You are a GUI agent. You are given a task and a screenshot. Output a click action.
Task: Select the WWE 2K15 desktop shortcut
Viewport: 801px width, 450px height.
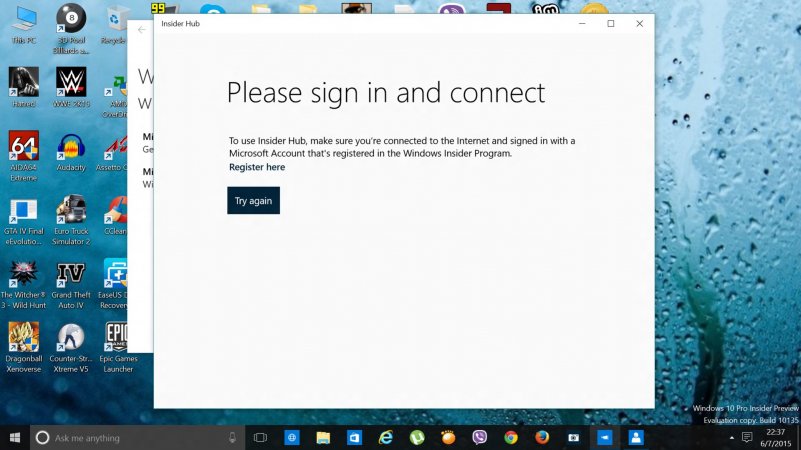tap(71, 87)
